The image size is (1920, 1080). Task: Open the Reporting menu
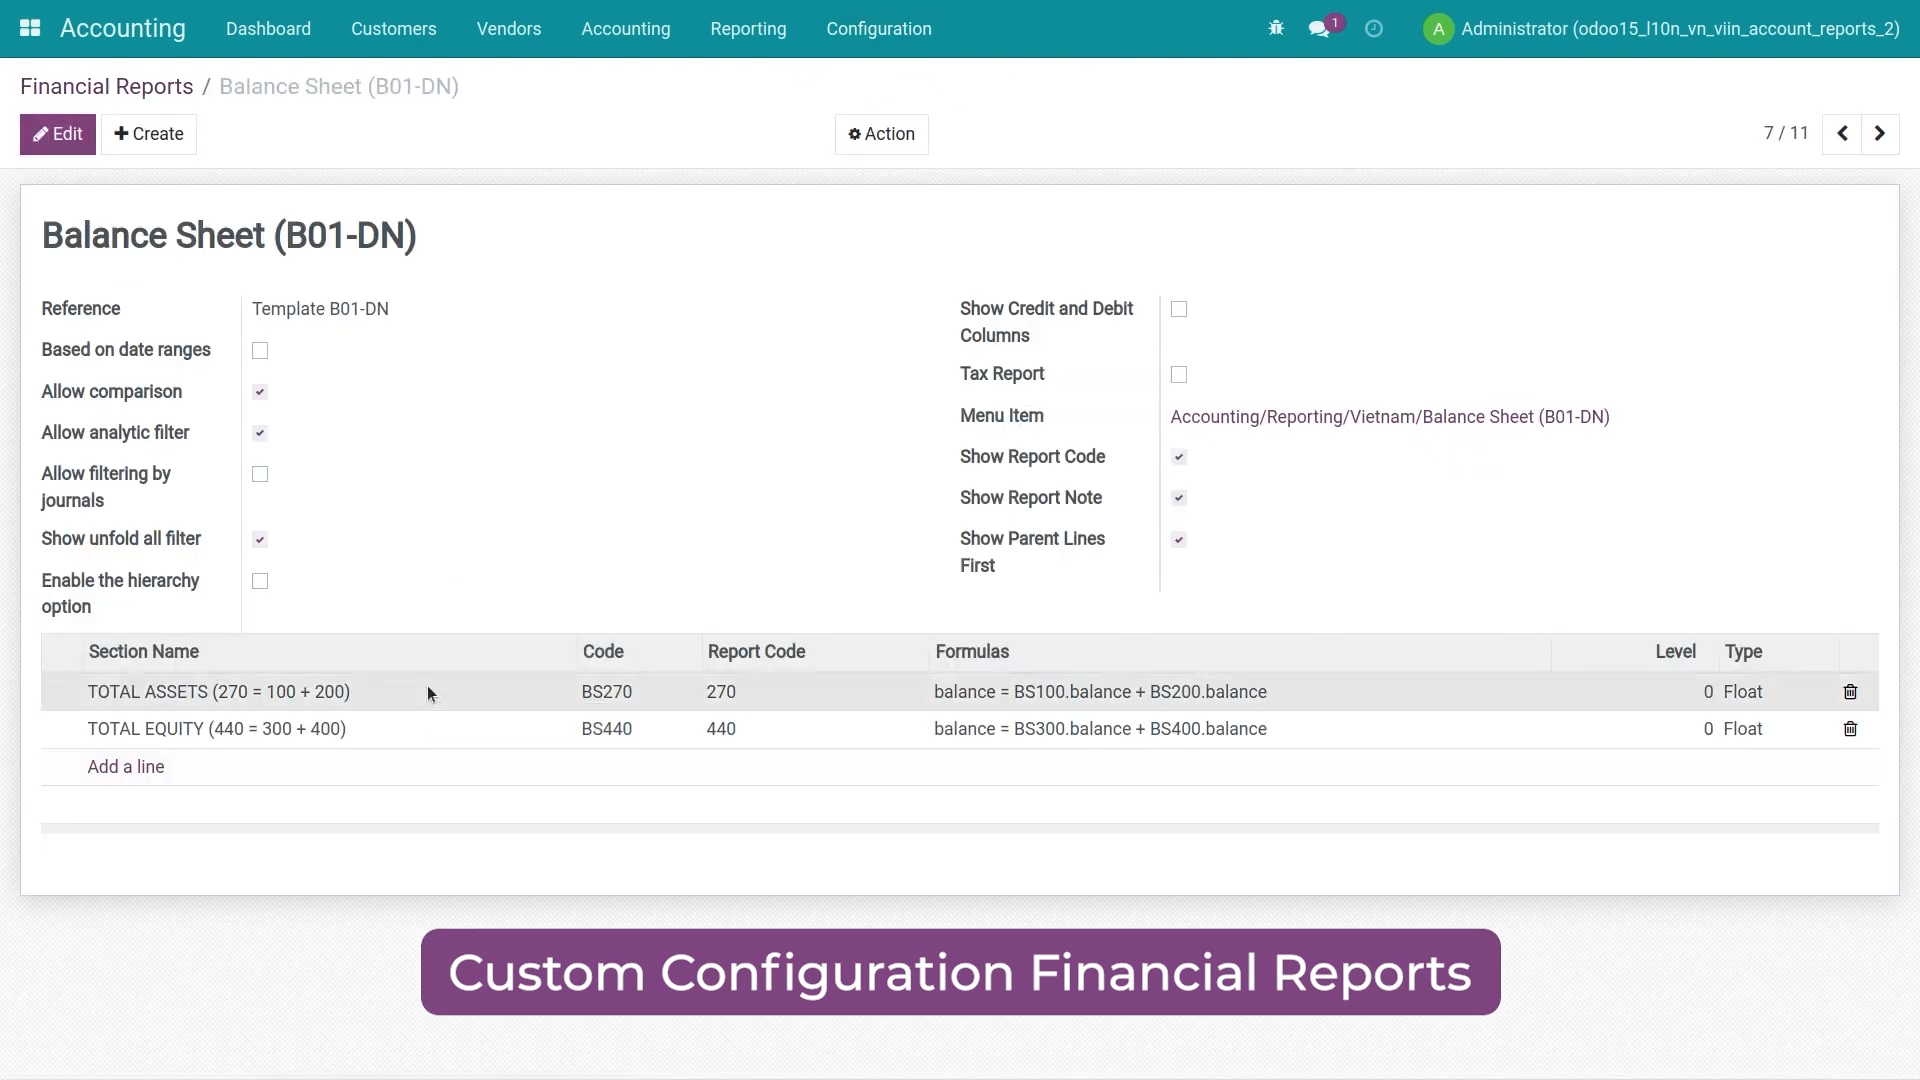(748, 29)
